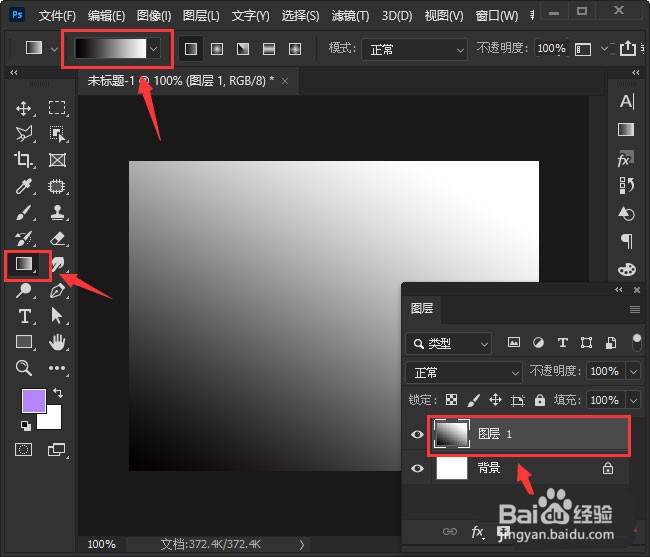Toggle visibility of 图层 1
650x557 pixels.
click(x=417, y=434)
